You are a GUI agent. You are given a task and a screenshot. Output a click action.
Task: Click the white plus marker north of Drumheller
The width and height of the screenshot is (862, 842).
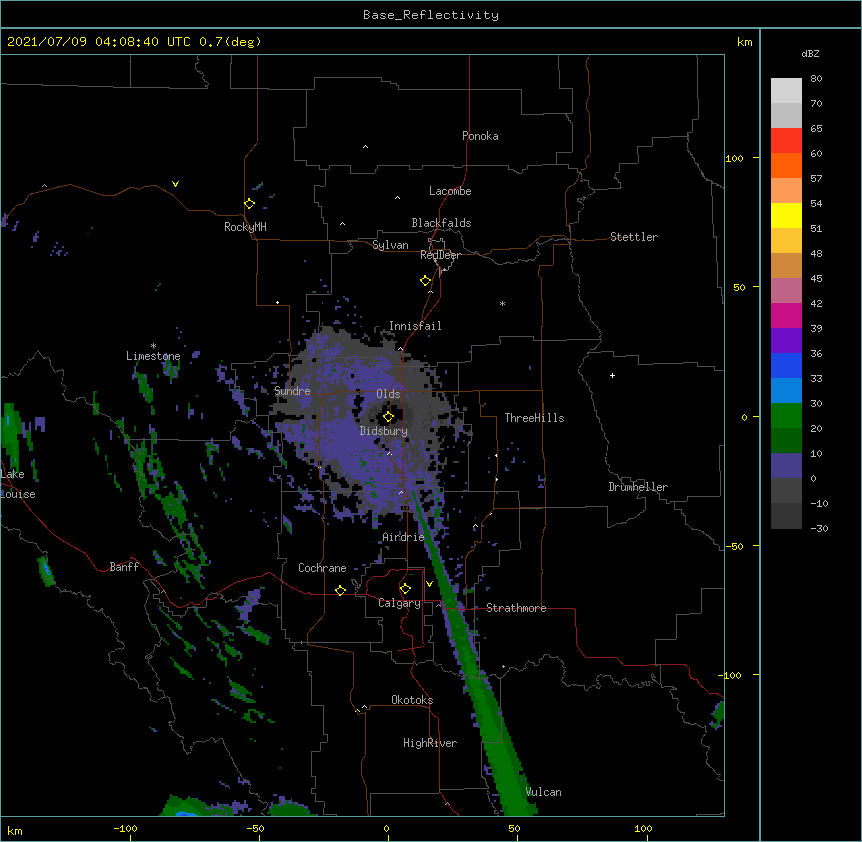click(612, 375)
